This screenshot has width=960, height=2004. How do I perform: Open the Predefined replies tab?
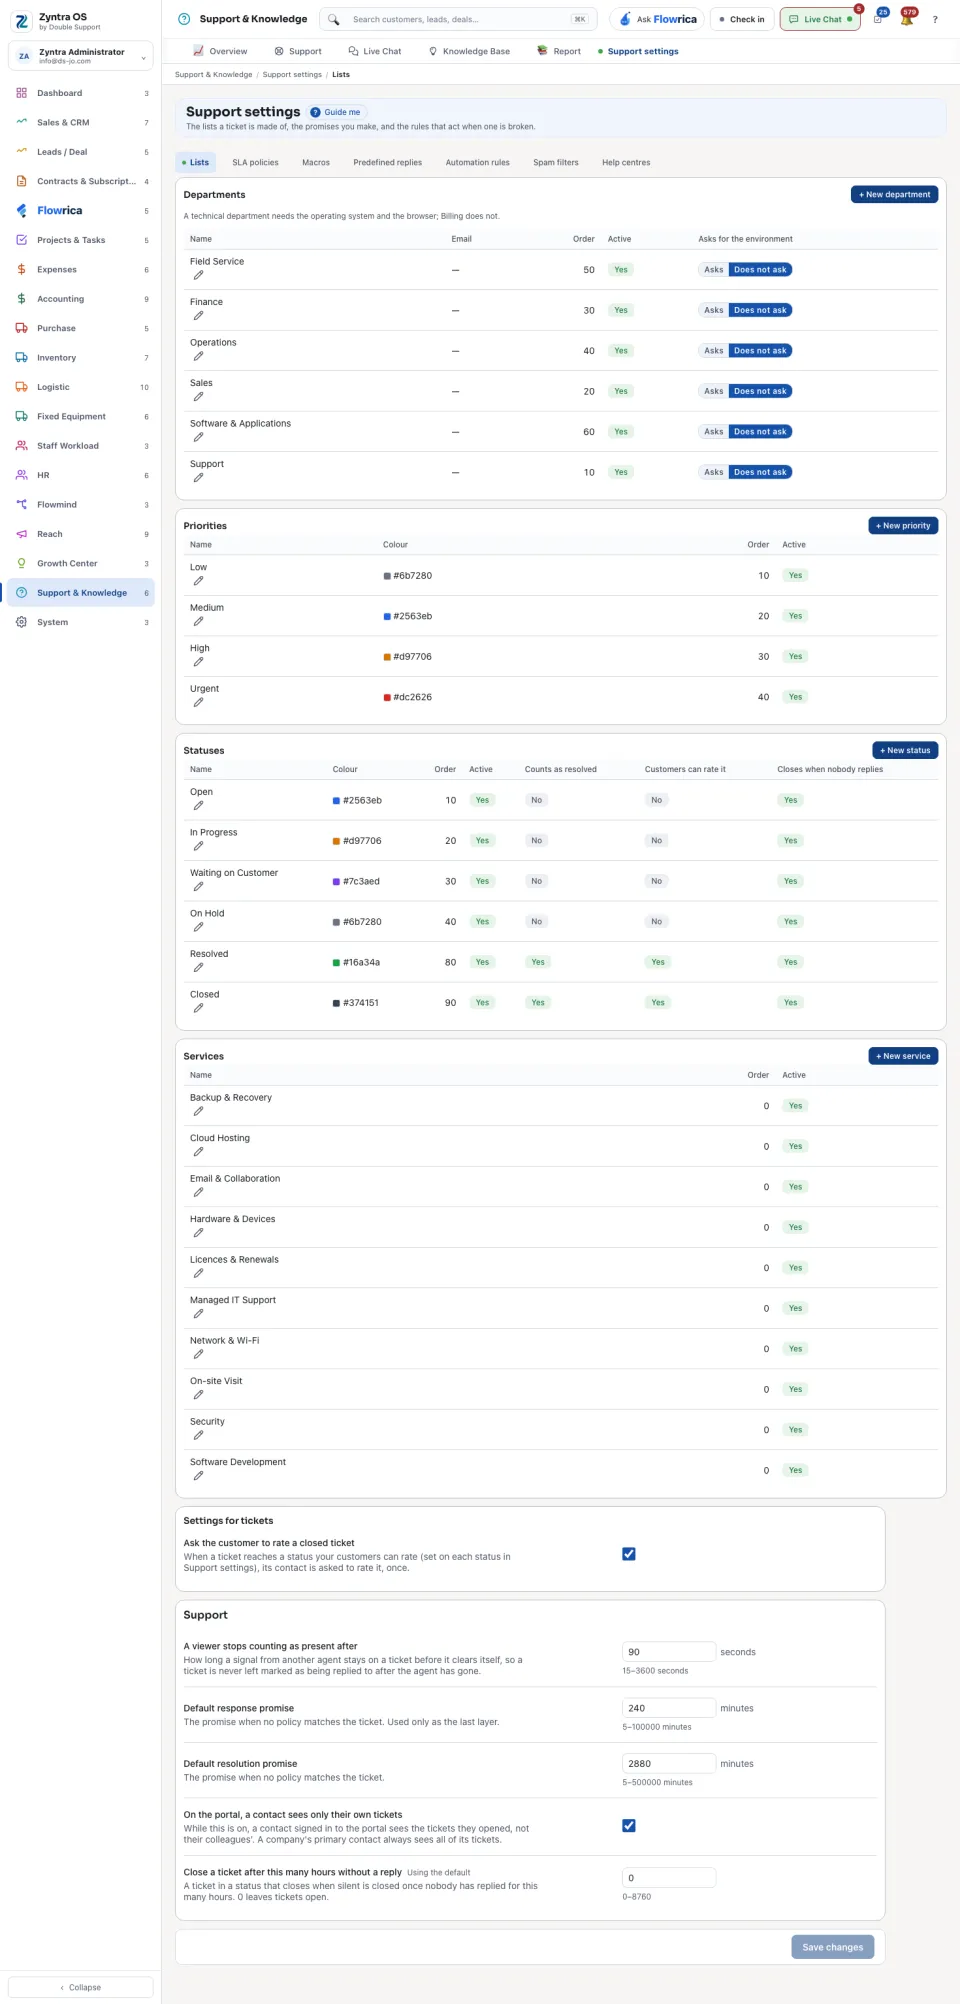pyautogui.click(x=387, y=162)
